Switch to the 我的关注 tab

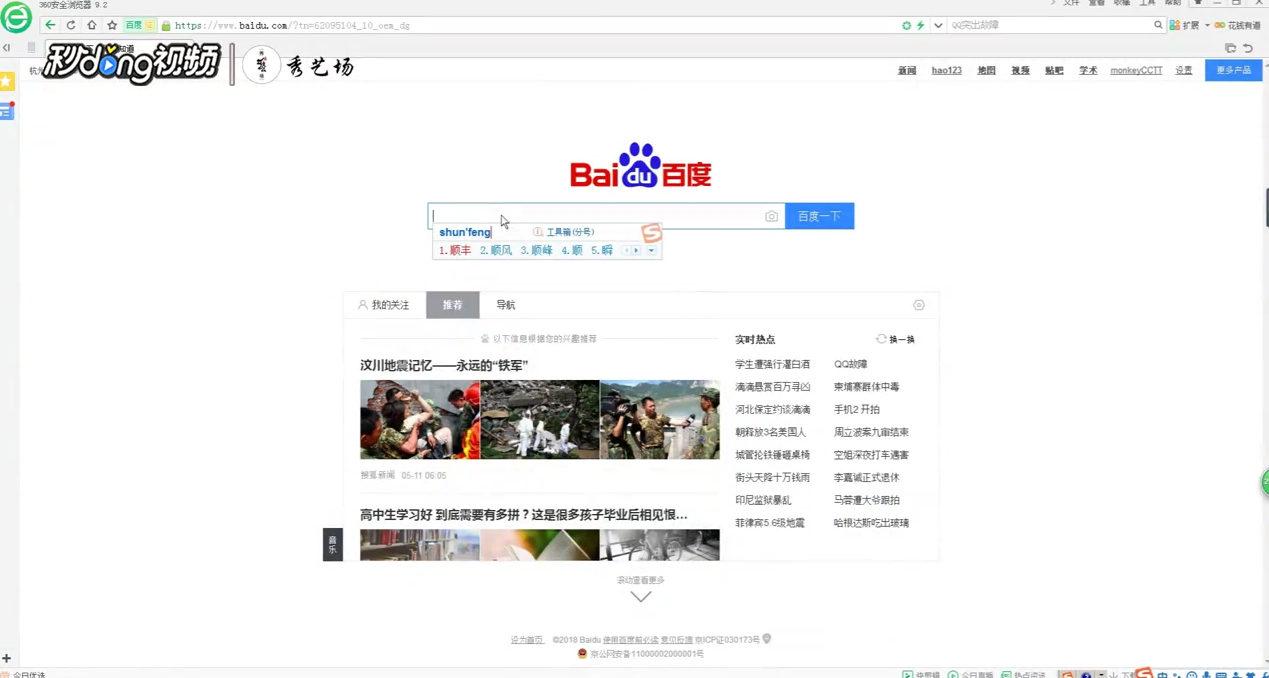click(384, 305)
